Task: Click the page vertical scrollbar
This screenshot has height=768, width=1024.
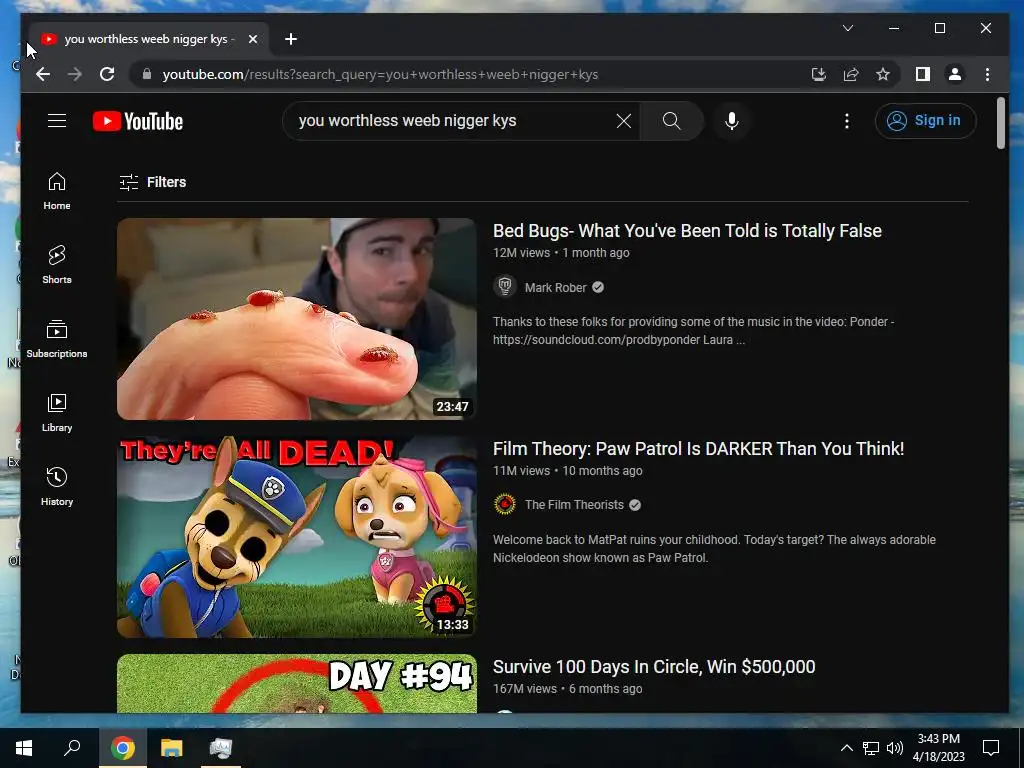Action: 1001,123
